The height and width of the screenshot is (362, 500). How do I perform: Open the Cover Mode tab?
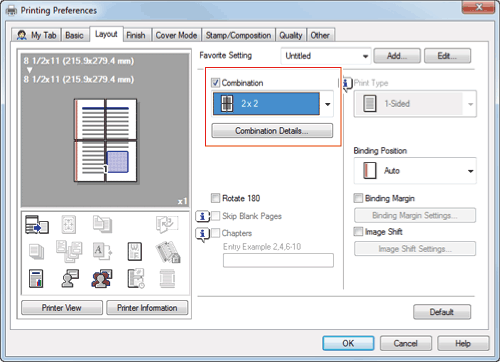176,35
